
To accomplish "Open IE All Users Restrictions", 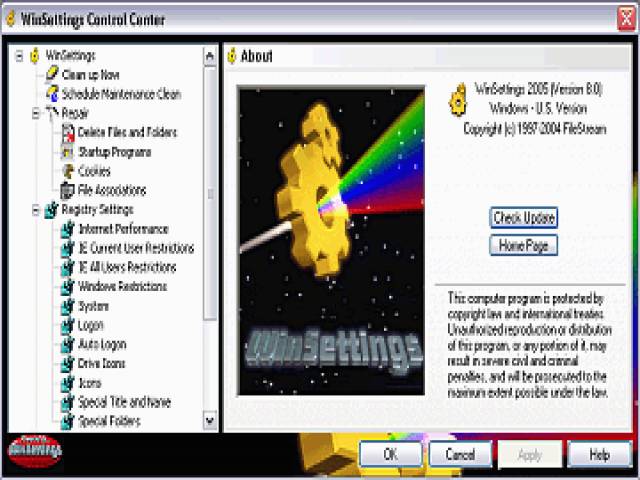I will click(x=127, y=267).
